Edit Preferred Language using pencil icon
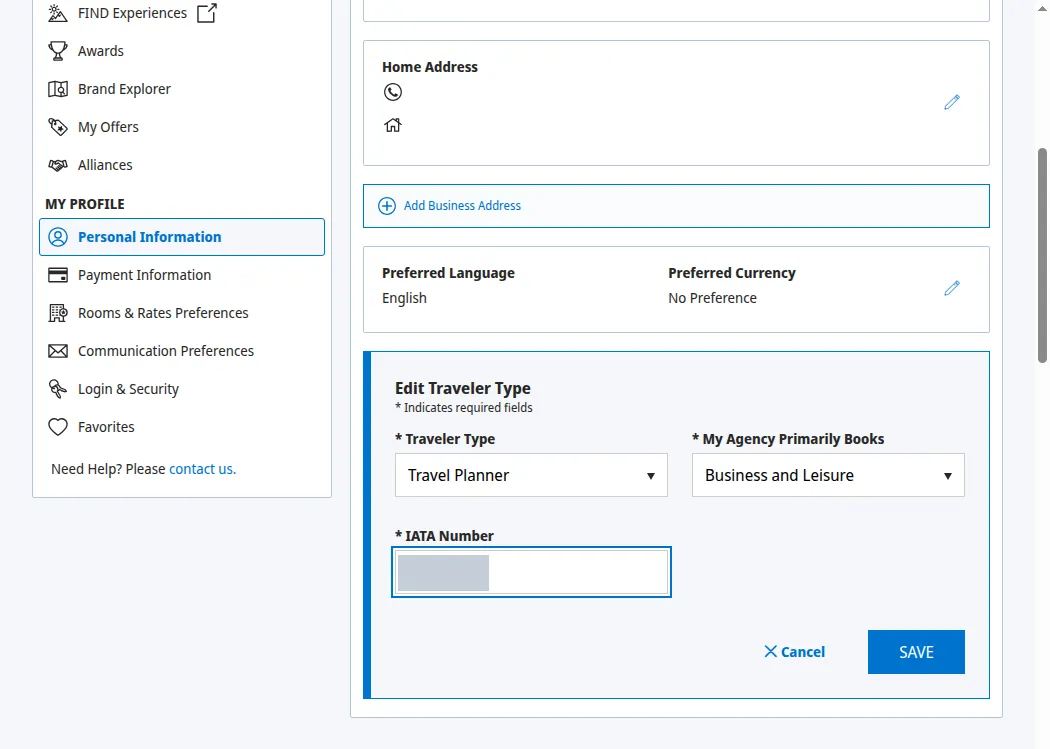 click(x=952, y=288)
